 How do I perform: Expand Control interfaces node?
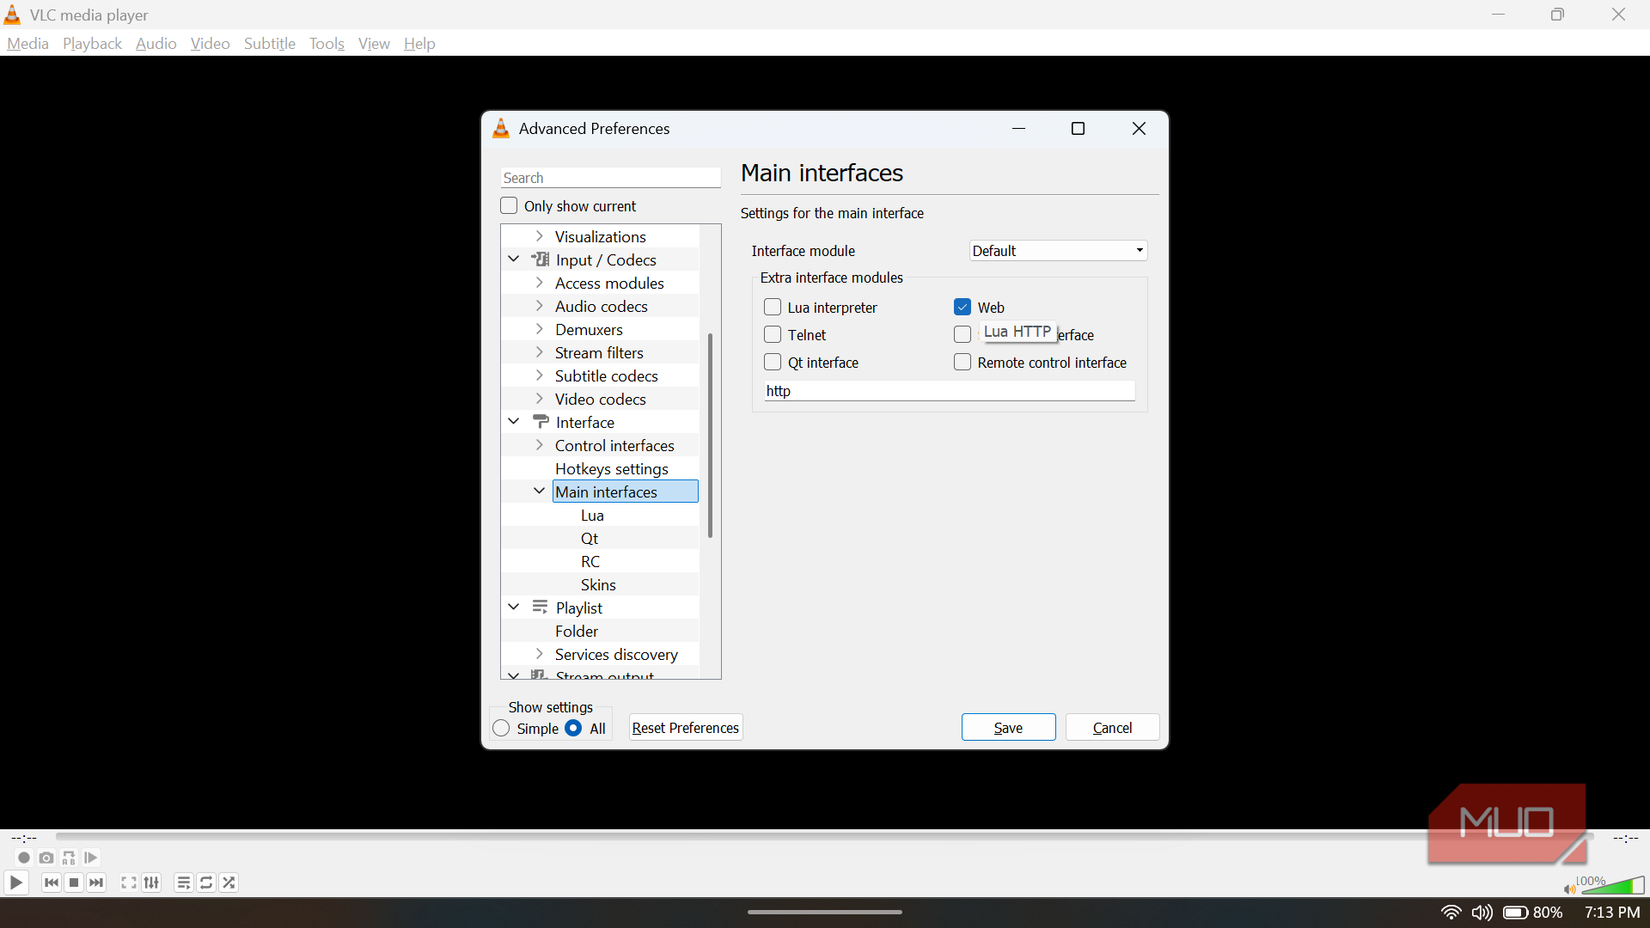[539, 445]
